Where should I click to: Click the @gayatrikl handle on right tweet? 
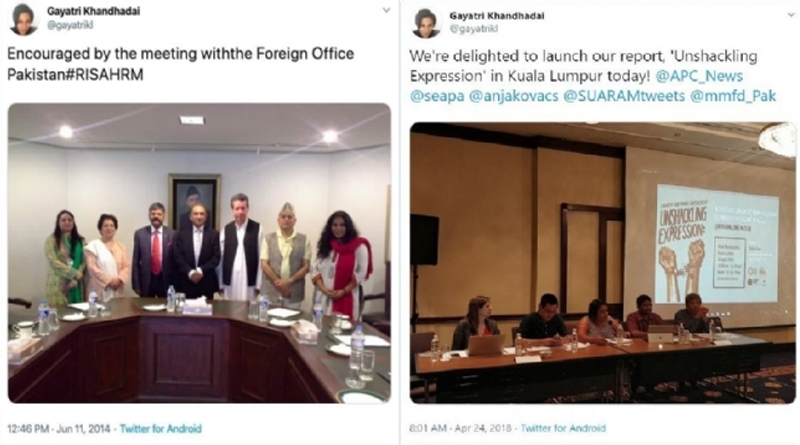tap(473, 29)
